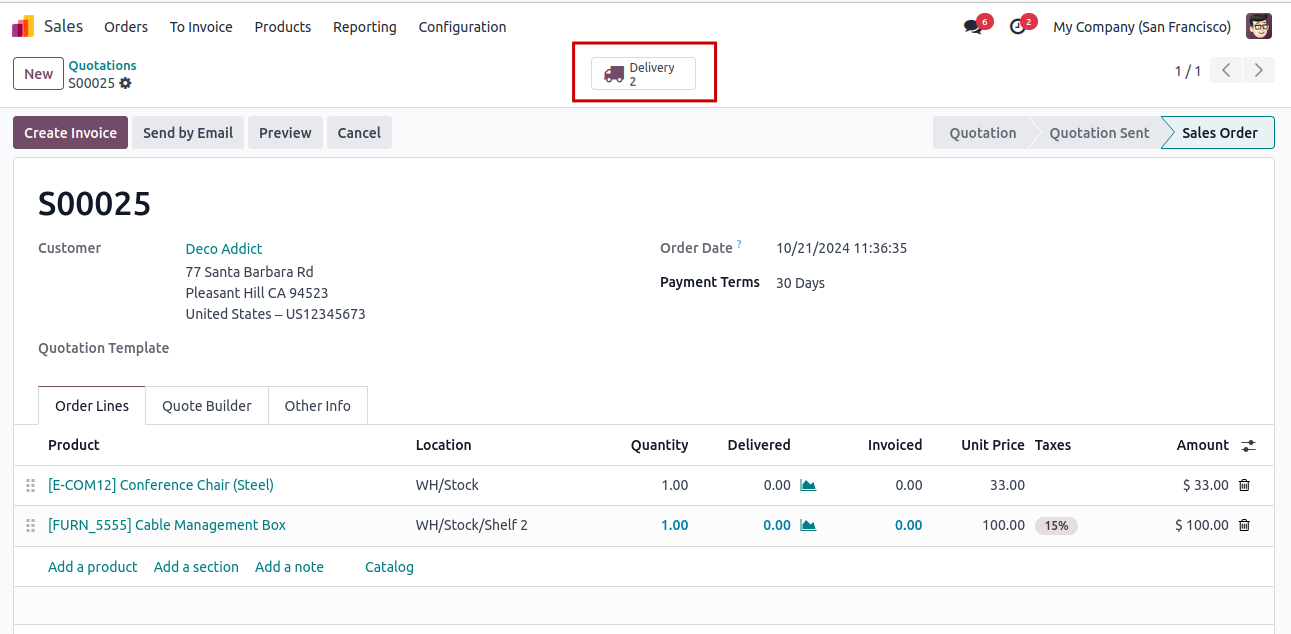Screen dimensions: 1291x634
Task: Grab the drag handle of Conference Chair row
Action: [30, 485]
